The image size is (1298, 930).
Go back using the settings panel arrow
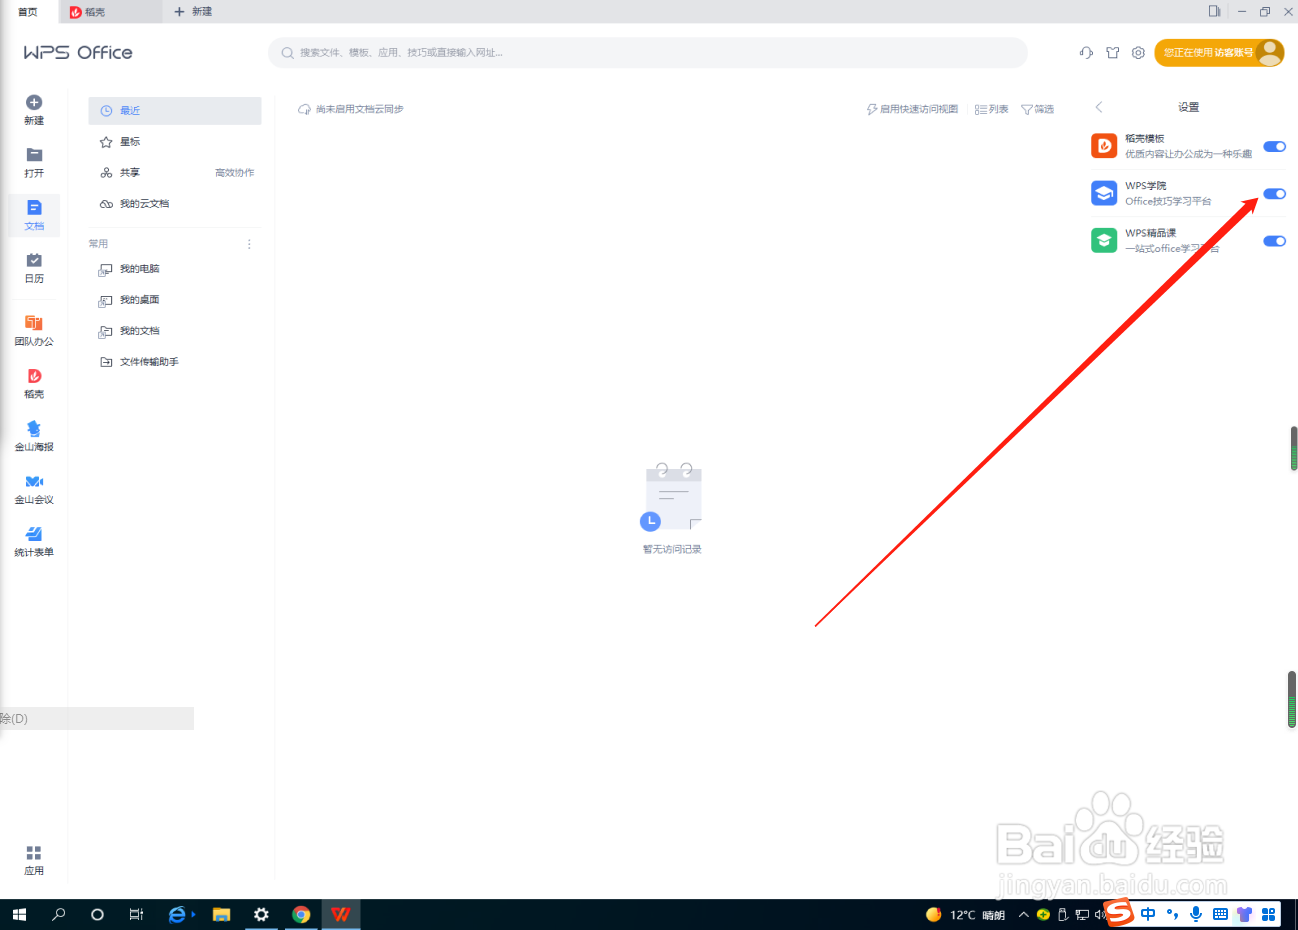click(1099, 107)
